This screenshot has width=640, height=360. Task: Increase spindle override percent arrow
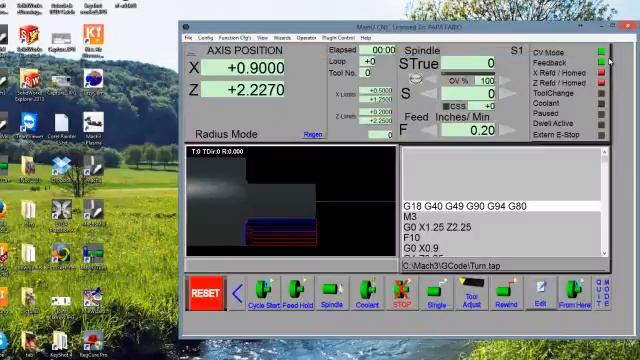pyautogui.click(x=505, y=80)
